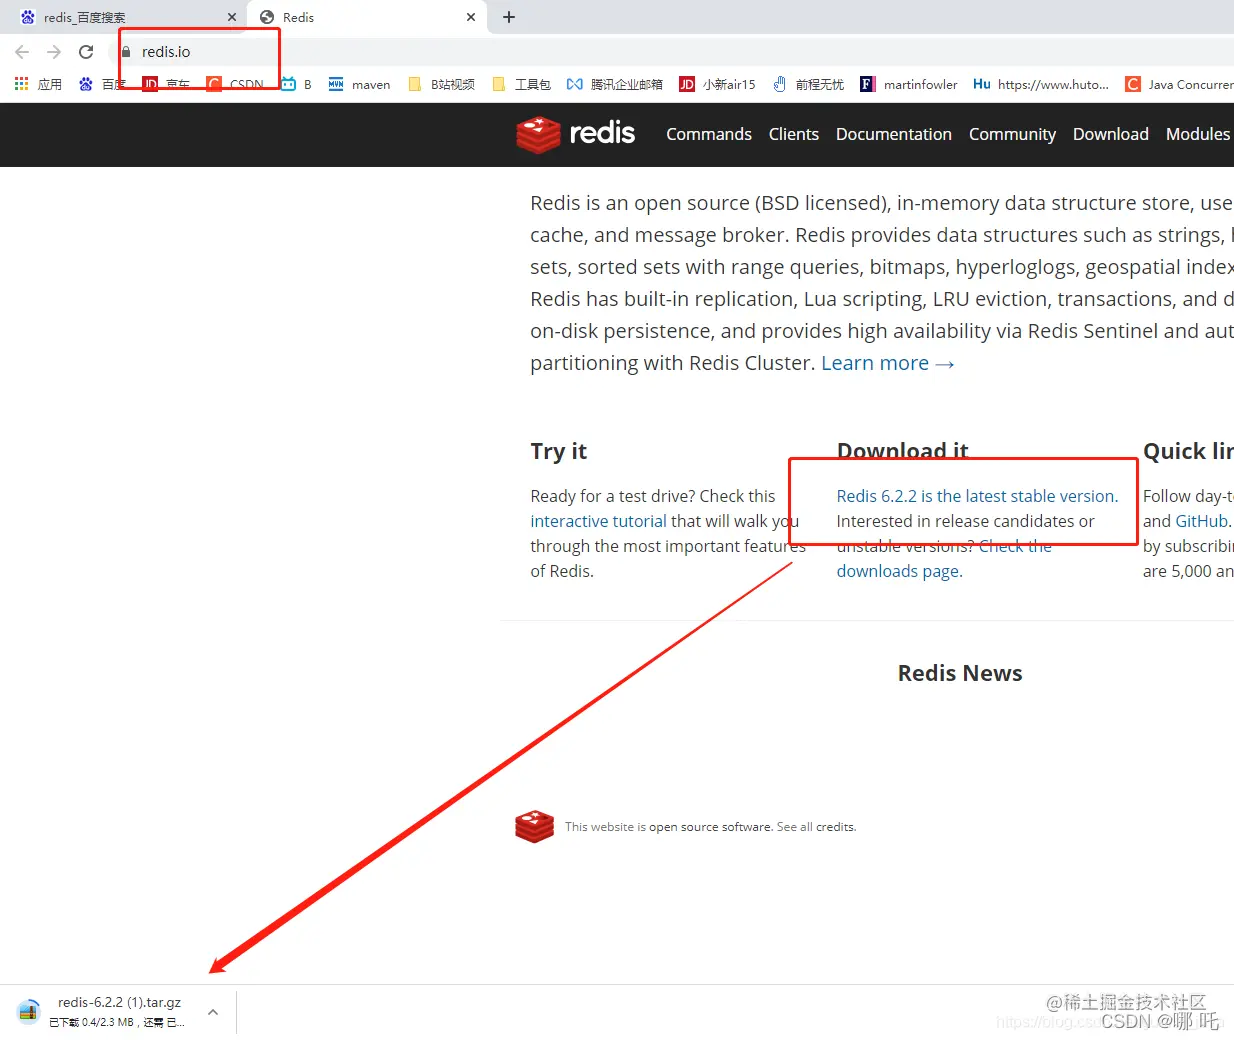Image resolution: width=1234 pixels, height=1040 pixels.
Task: Reload the Redis page
Action: point(86,52)
